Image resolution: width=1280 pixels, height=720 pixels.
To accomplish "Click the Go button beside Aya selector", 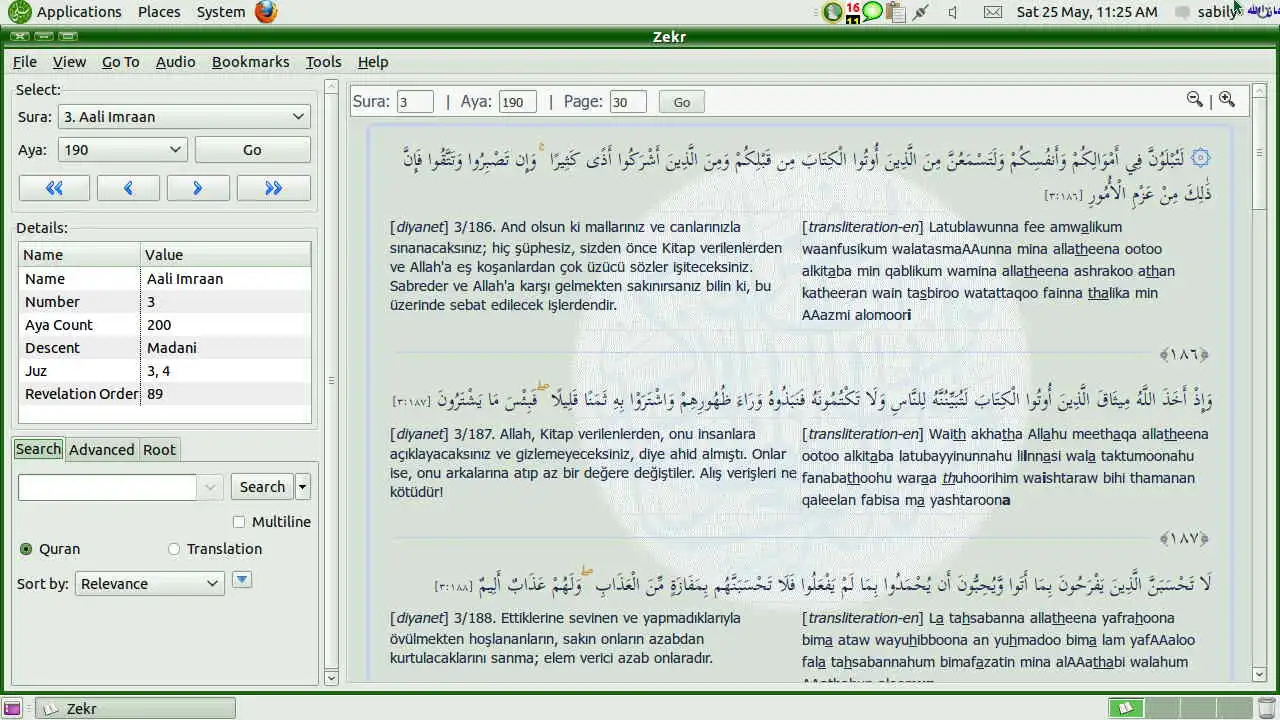I will pyautogui.click(x=252, y=150).
